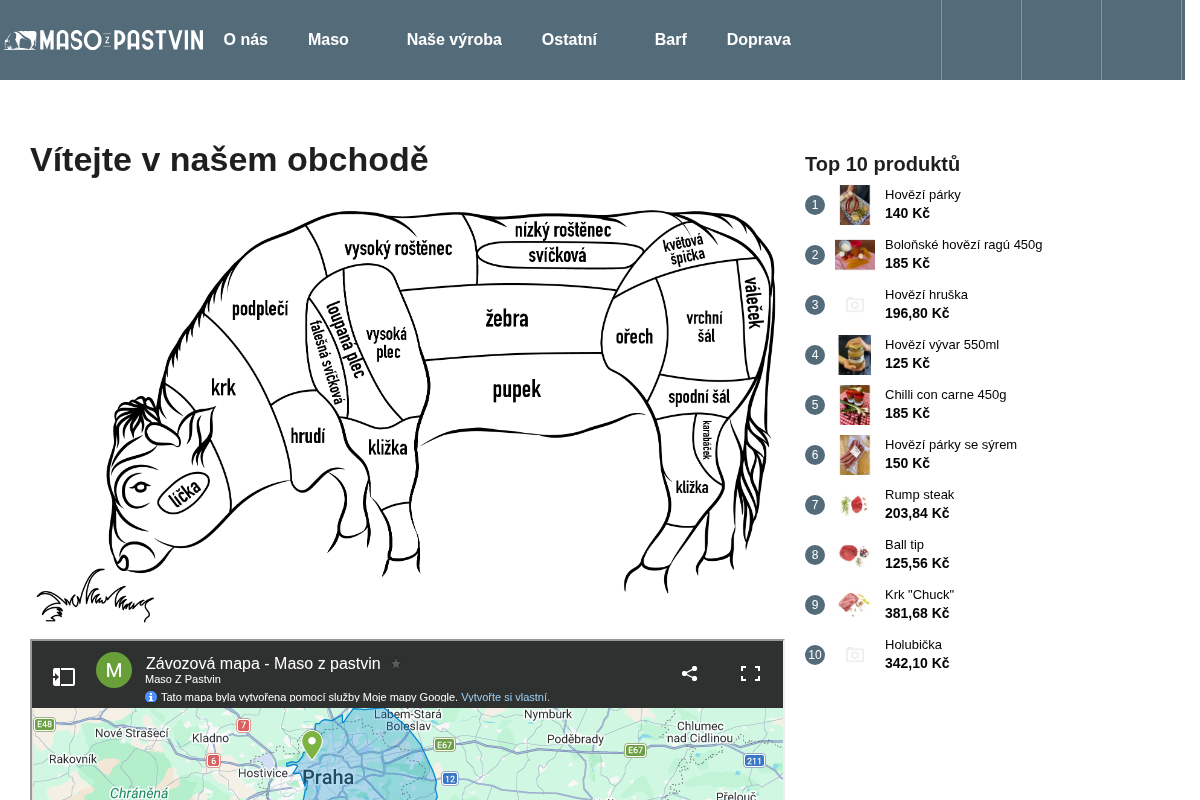Open Hovězí párky product thumbnail
This screenshot has height=800, width=1200.
coord(855,205)
